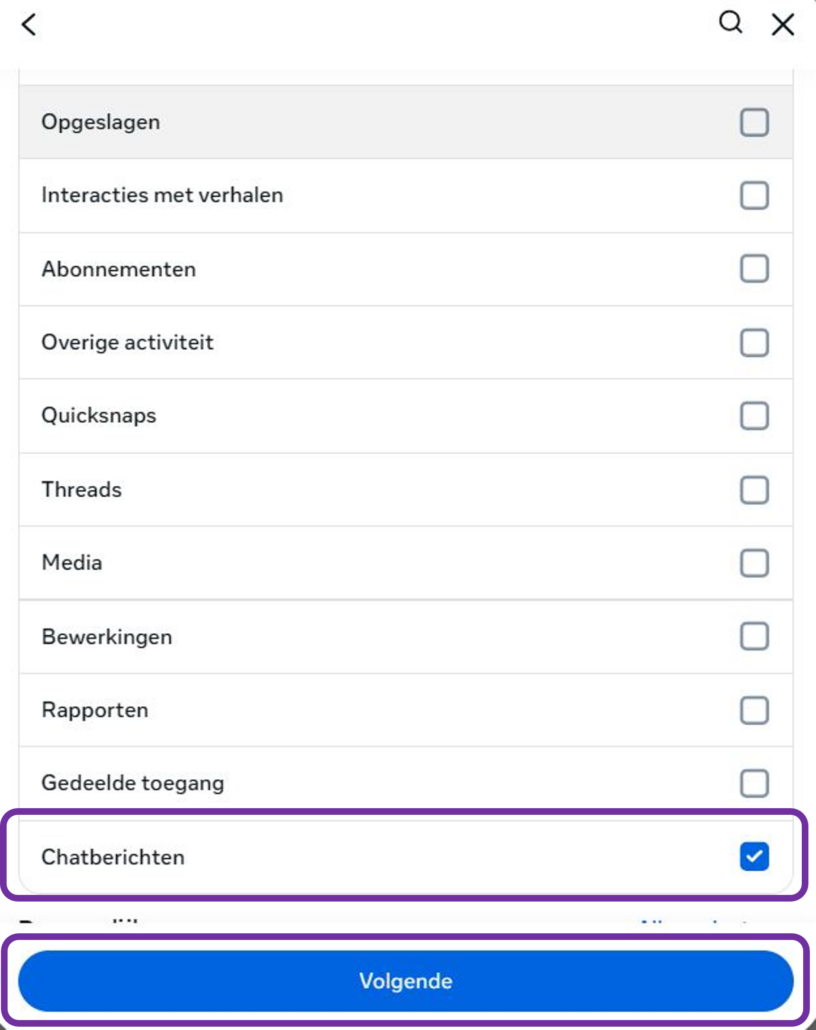The image size is (816, 1030).
Task: Check the Media checkbox
Action: click(754, 563)
